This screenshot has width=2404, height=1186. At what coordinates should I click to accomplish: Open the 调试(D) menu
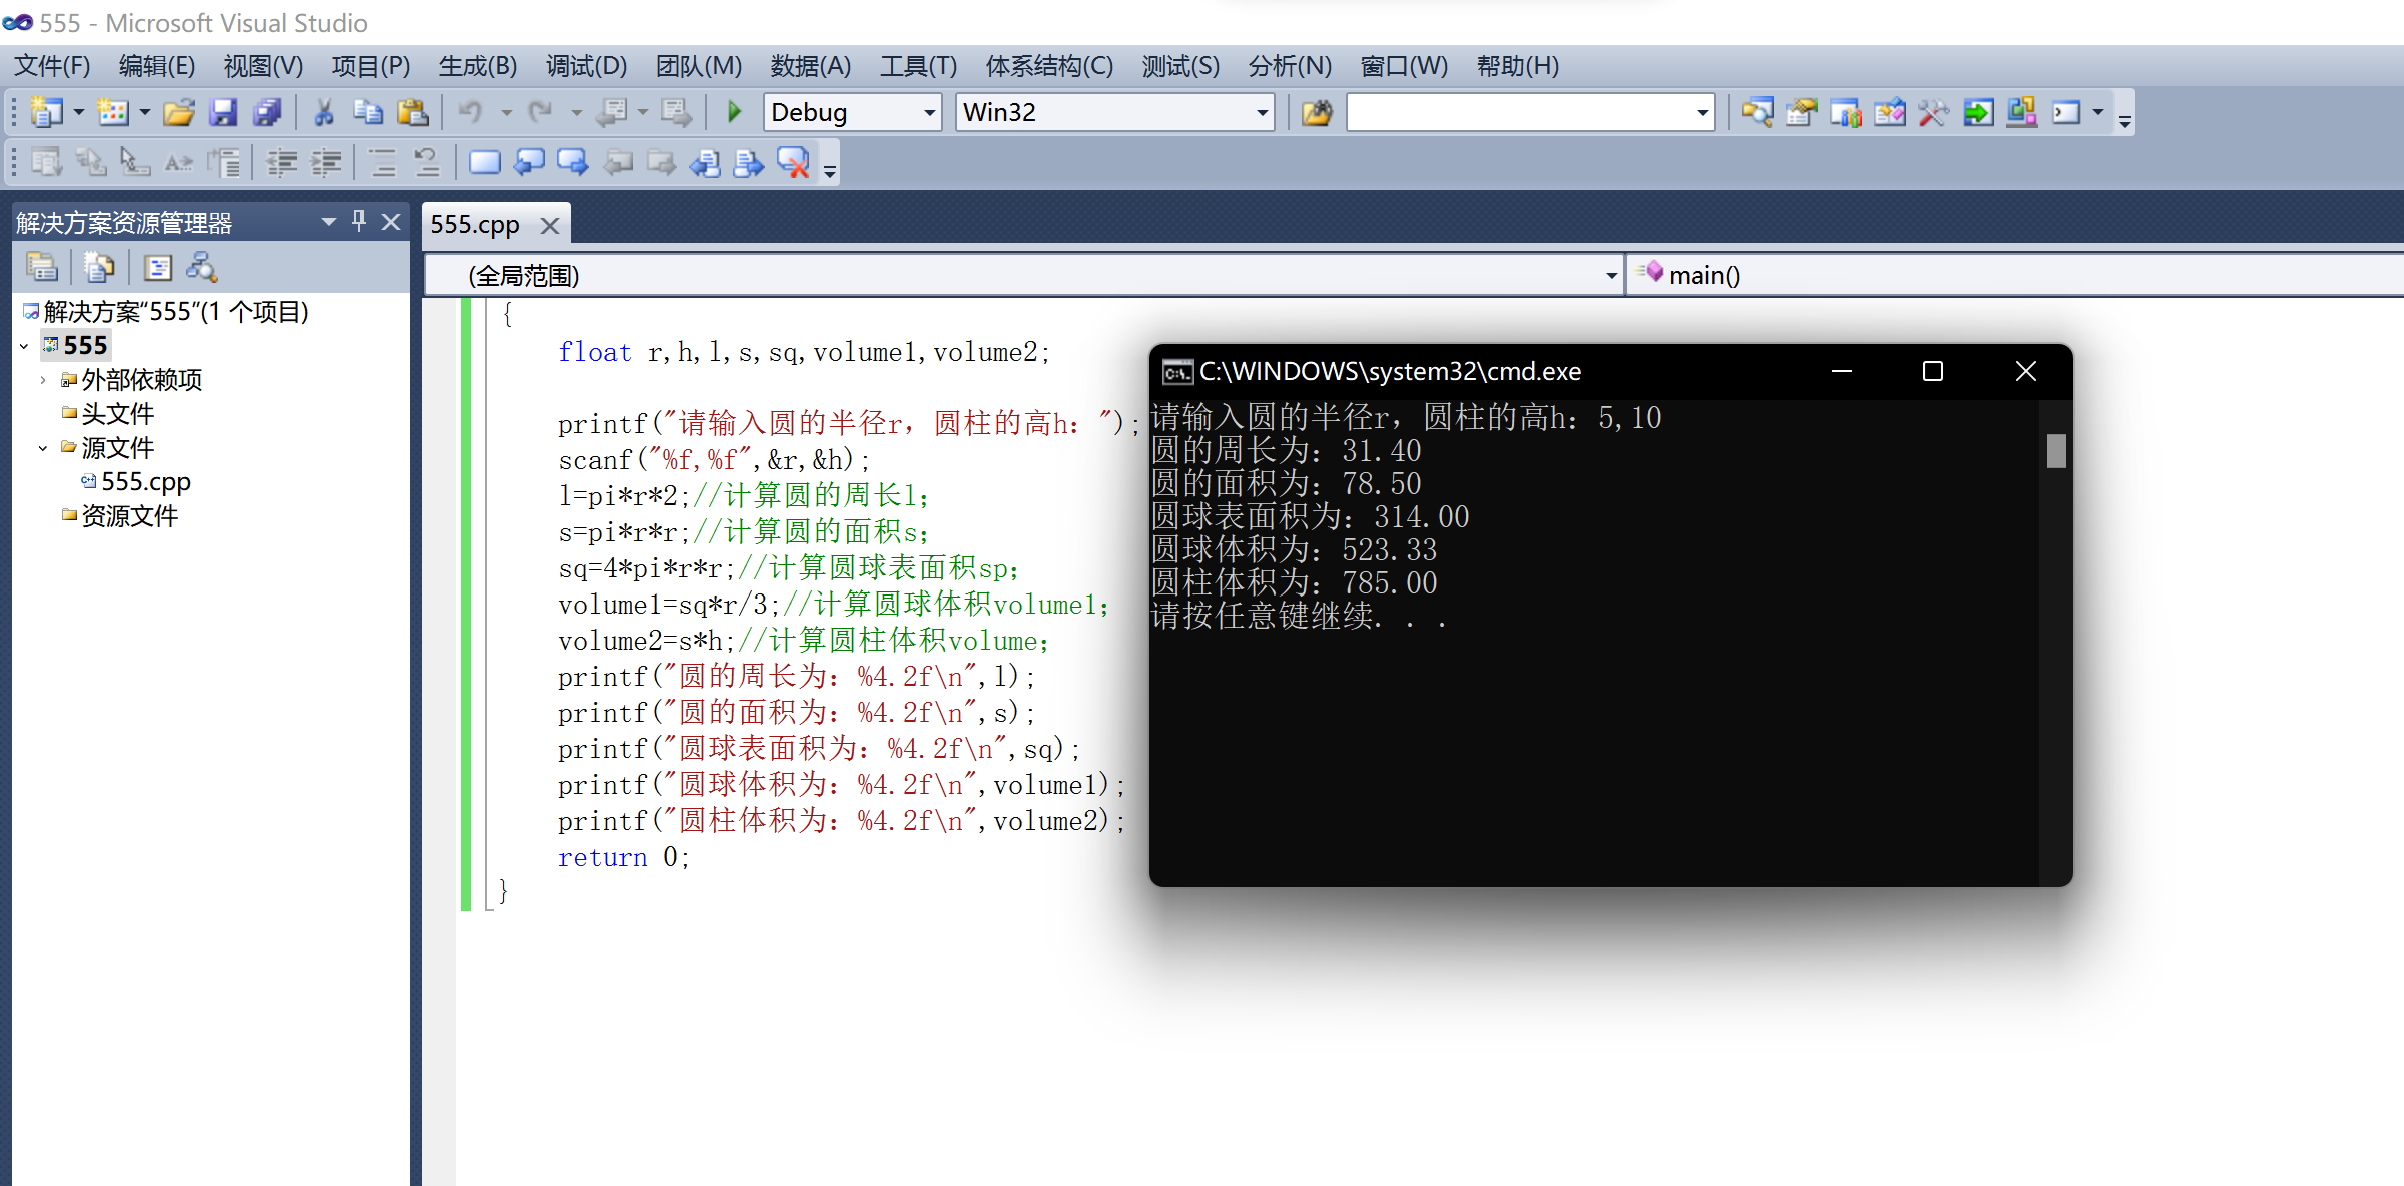point(586,66)
